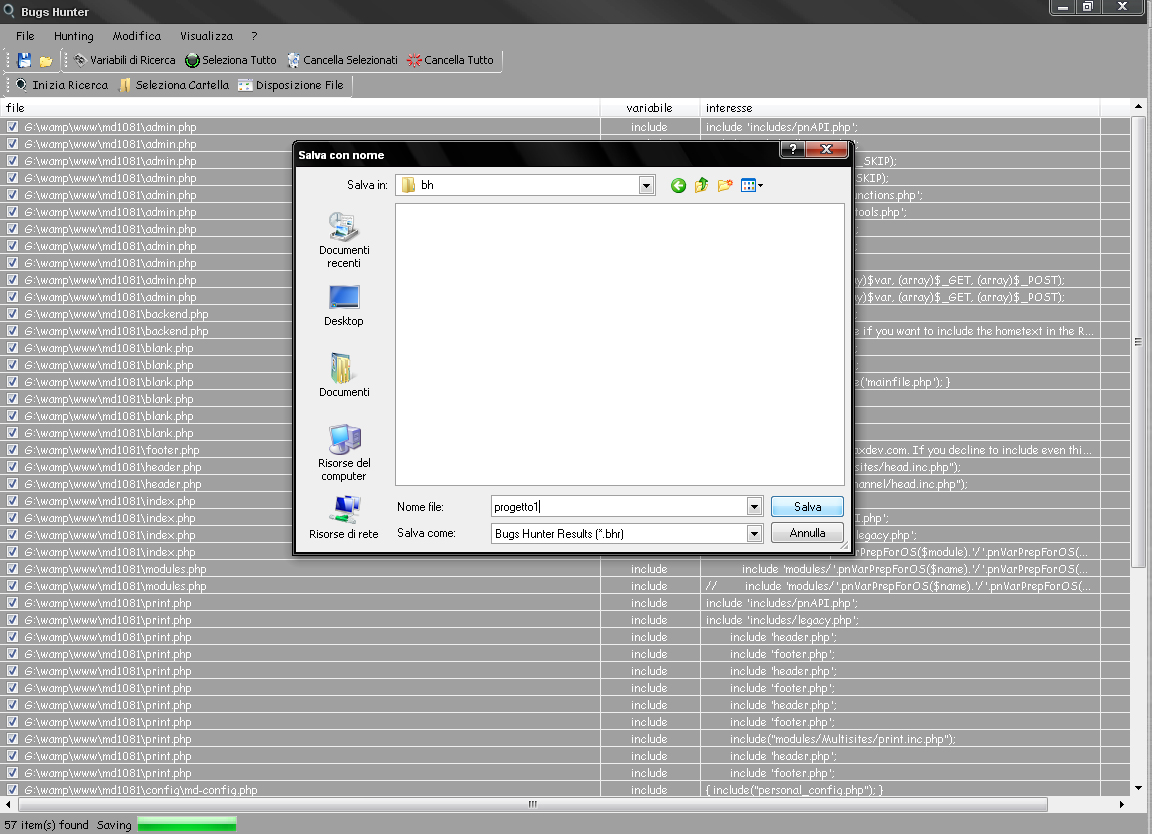Toggle checkbox for print.php 'includes/legacy.php' row
This screenshot has height=834, width=1152.
coord(12,619)
